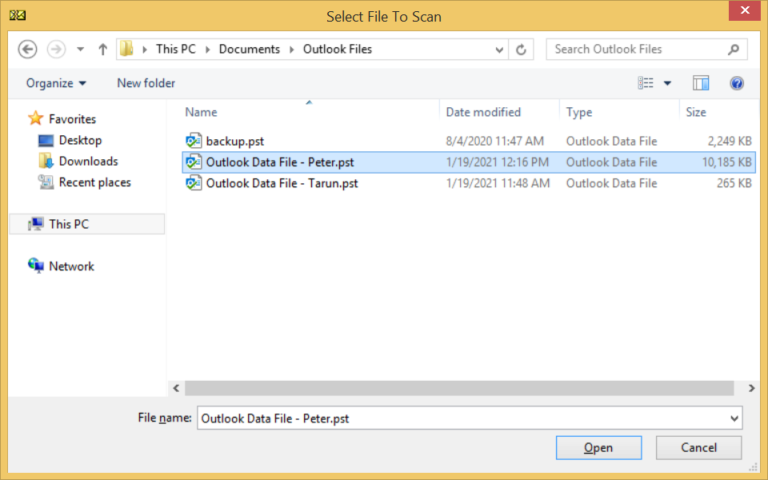Expand the address bar history dropdown

point(499,49)
